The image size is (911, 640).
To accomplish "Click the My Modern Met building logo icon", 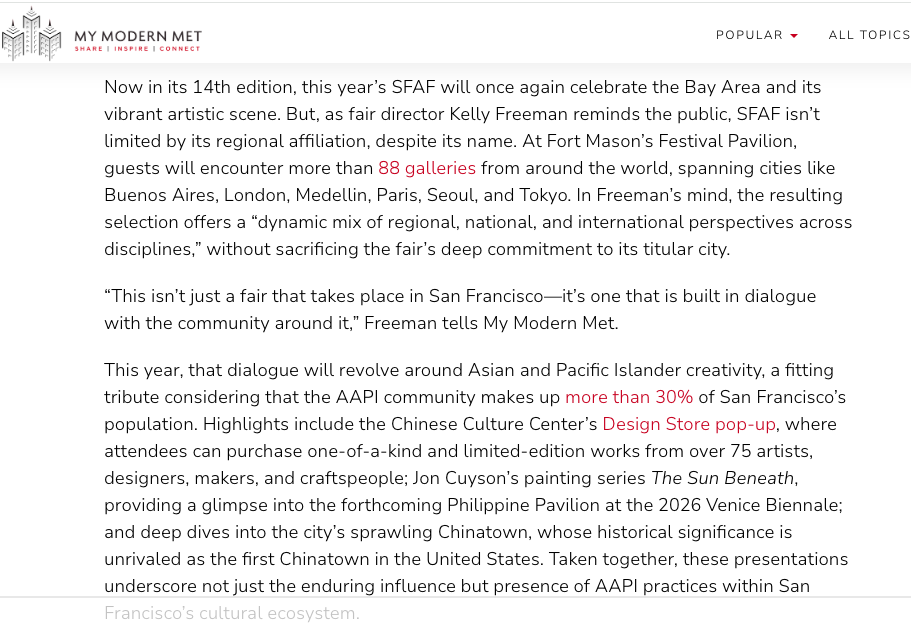I will 31,34.
